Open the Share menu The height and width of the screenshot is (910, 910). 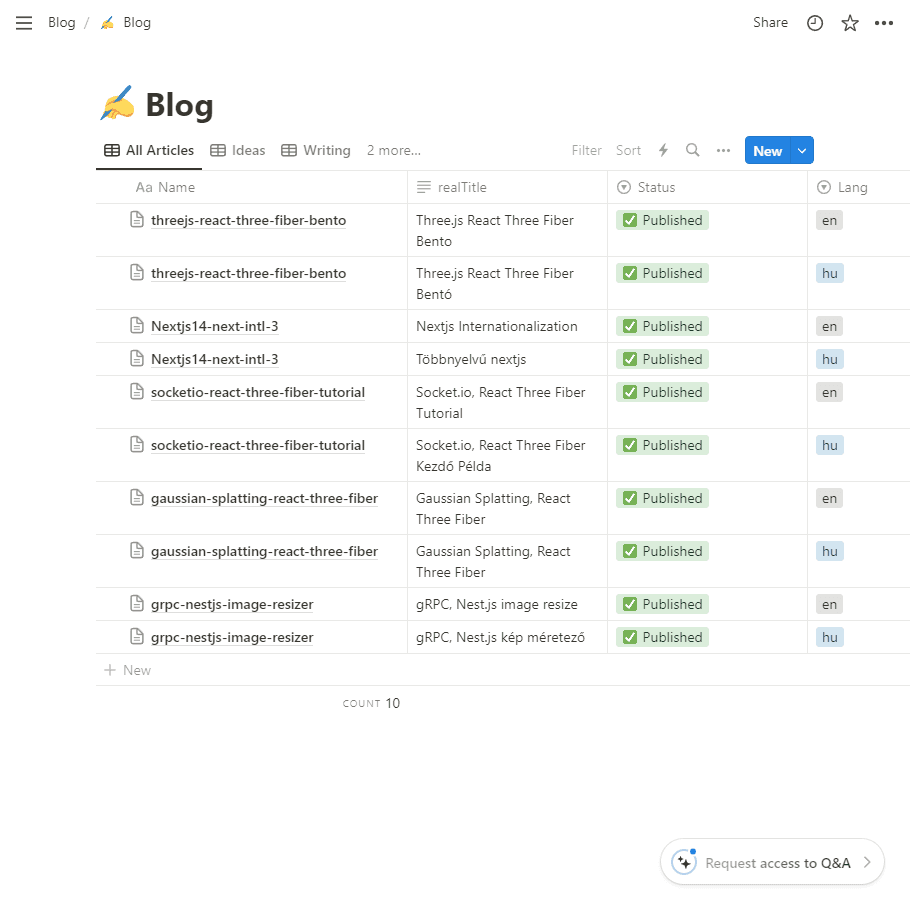[770, 23]
